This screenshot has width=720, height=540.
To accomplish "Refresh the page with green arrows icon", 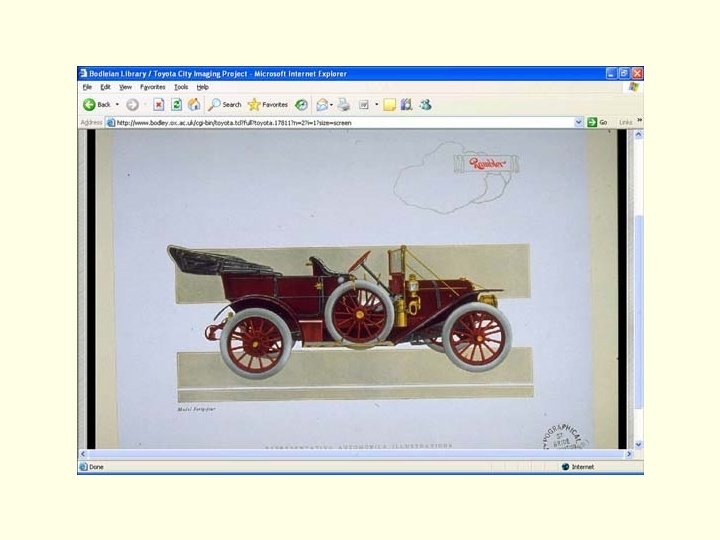I will 176,105.
